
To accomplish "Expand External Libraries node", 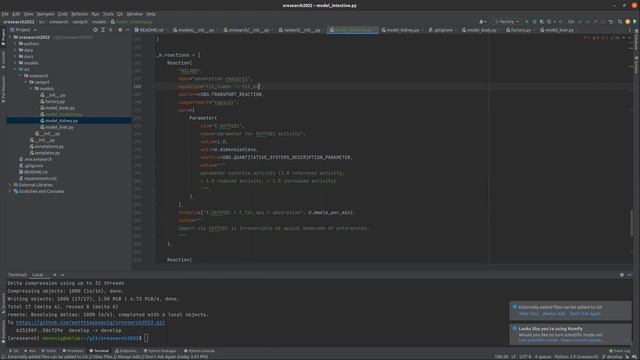I will click(x=11, y=185).
